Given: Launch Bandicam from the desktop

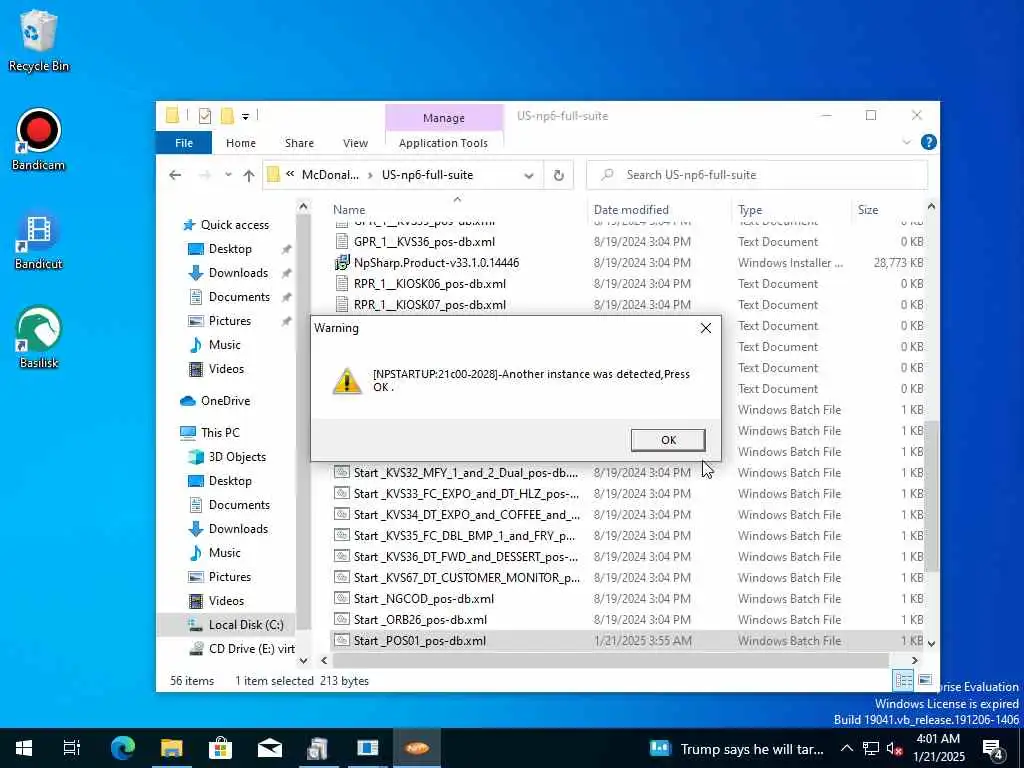Looking at the screenshot, I should (39, 140).
